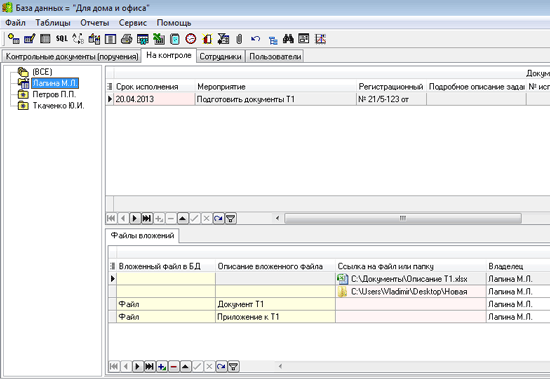The height and width of the screenshot is (379, 550).
Task: Select the Файлы вложений tab
Action: (x=142, y=235)
